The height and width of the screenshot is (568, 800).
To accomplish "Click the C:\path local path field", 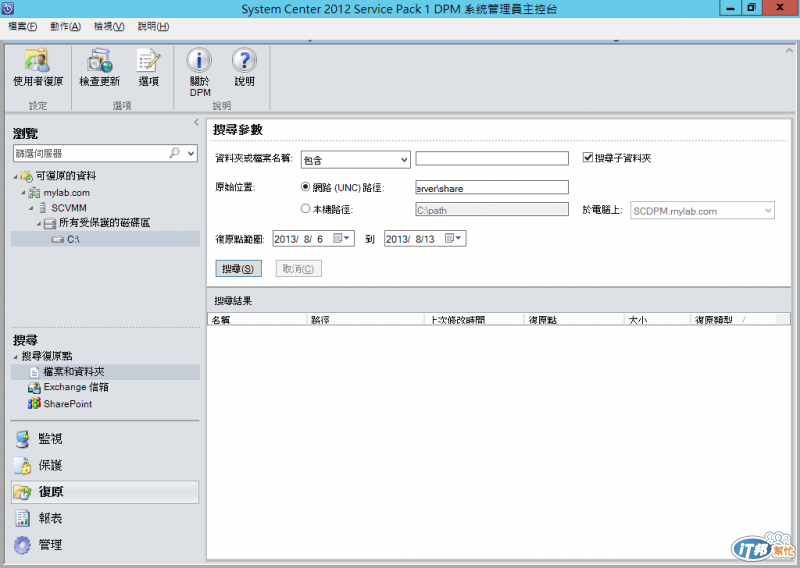I will click(x=492, y=209).
